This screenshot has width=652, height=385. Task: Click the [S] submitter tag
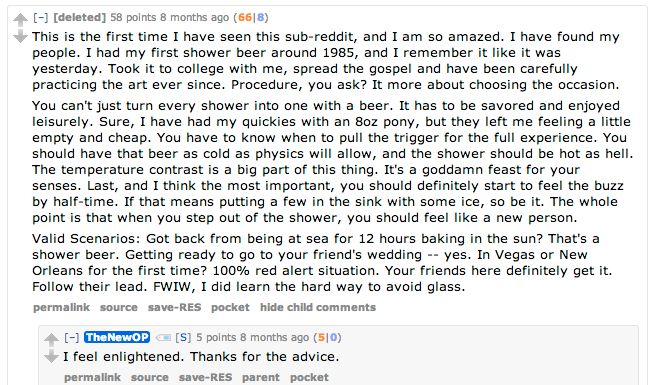click(x=183, y=337)
